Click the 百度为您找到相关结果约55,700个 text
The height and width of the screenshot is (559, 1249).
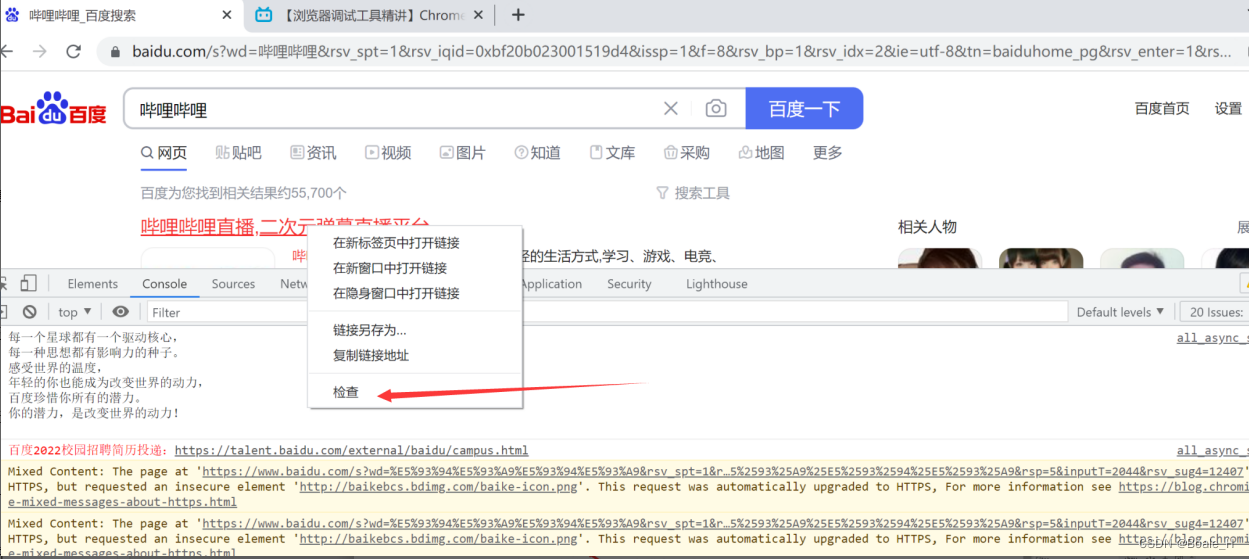click(x=244, y=193)
